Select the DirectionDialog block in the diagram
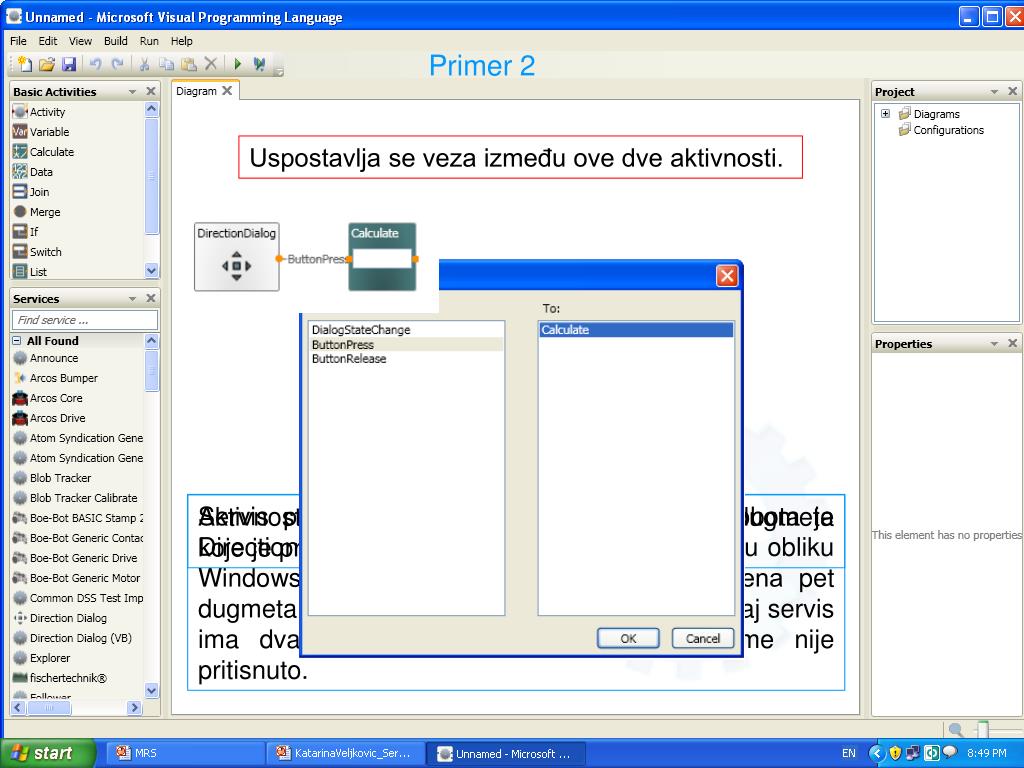The image size is (1024, 768). pos(236,257)
